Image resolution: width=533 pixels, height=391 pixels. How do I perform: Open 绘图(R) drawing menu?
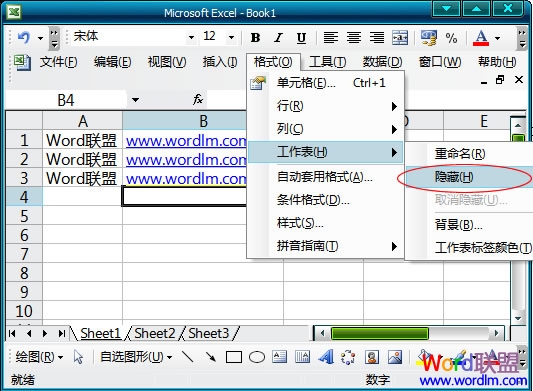(x=39, y=357)
